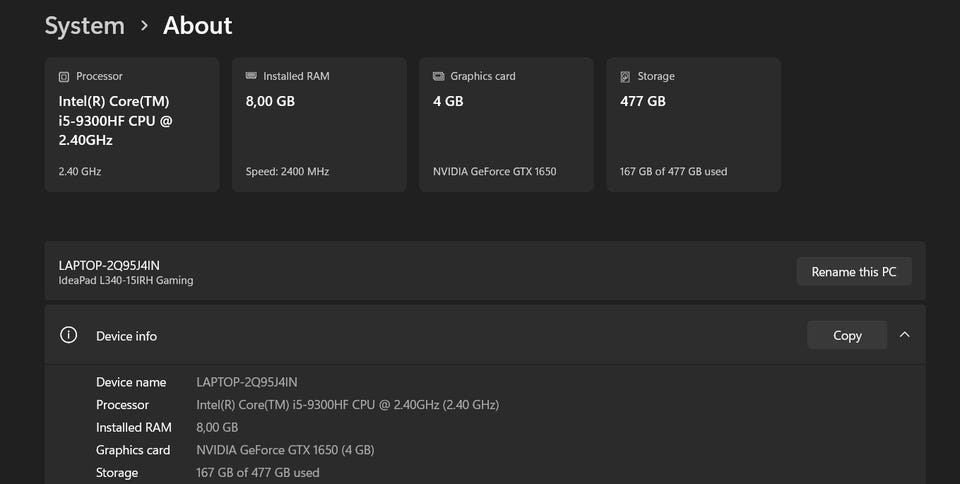Select 'NVIDIA GeForce GTX 1650' in card
Screen dimensions: 960x484
pyautogui.click(x=495, y=172)
